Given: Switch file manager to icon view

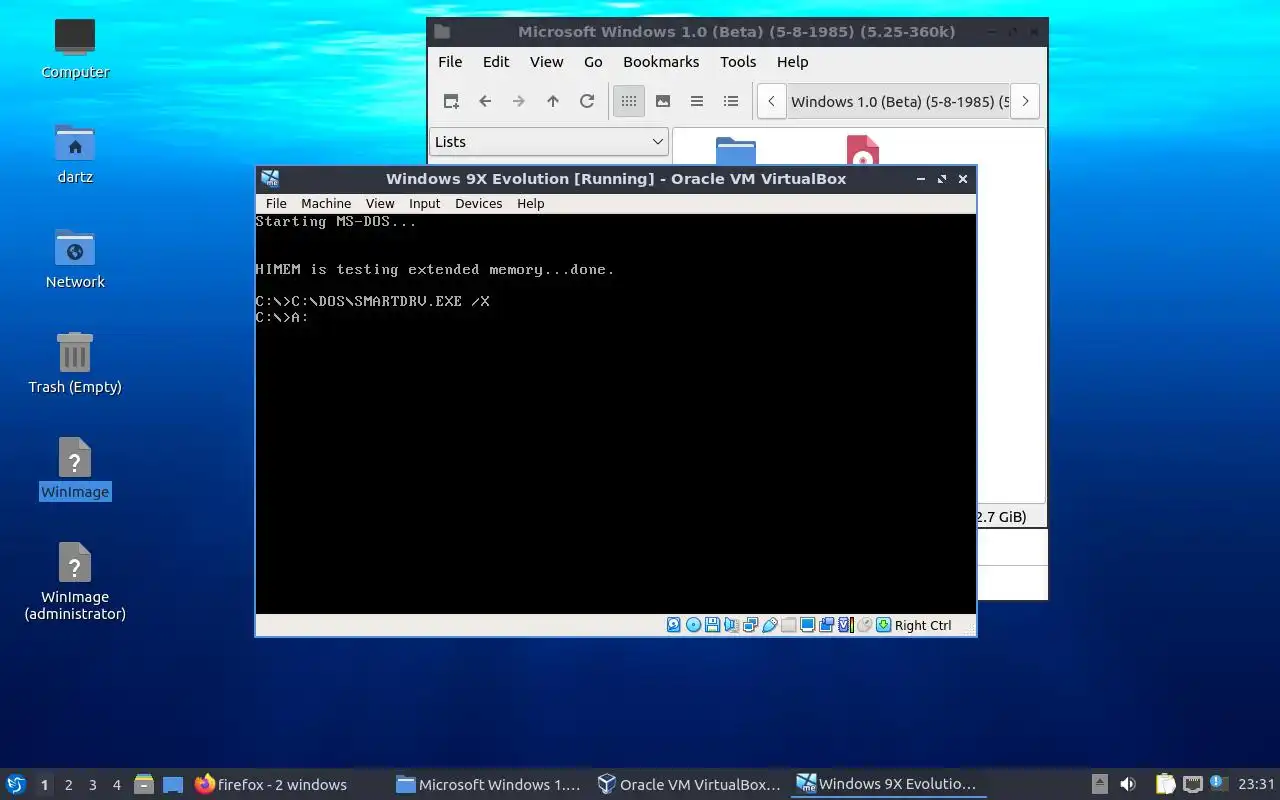Looking at the screenshot, I should pos(629,101).
